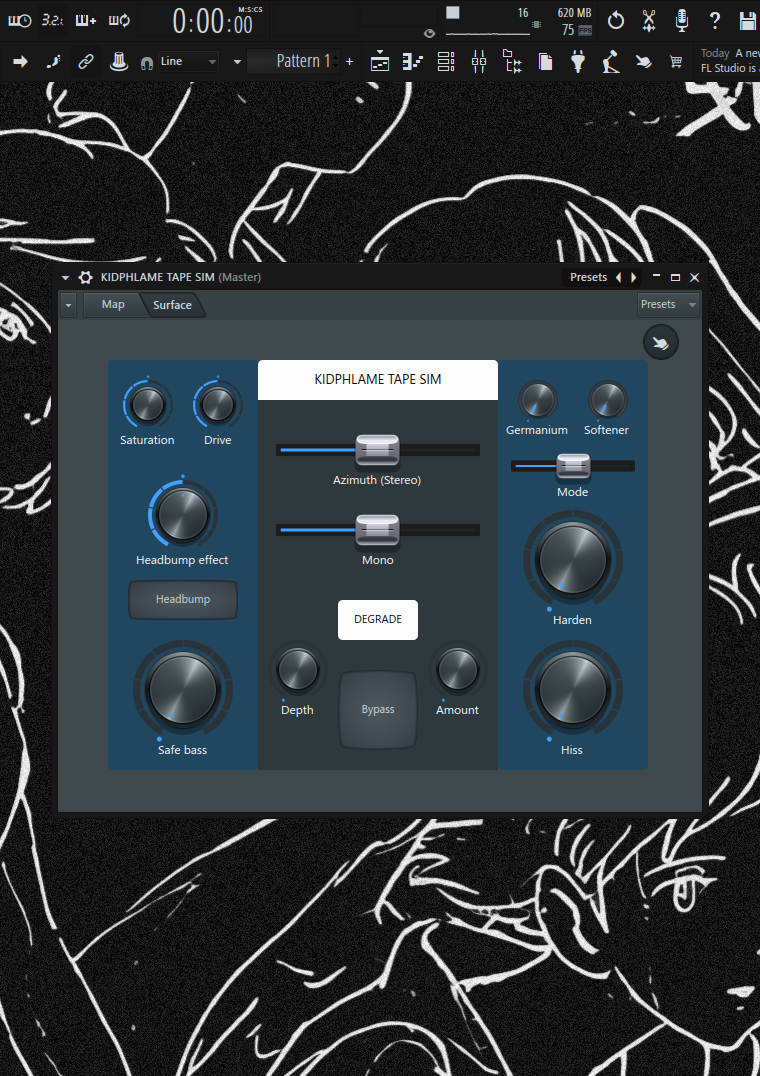Click the KIDPHLAME TAPE SIM header label
The height and width of the screenshot is (1076, 760).
pyautogui.click(x=378, y=380)
